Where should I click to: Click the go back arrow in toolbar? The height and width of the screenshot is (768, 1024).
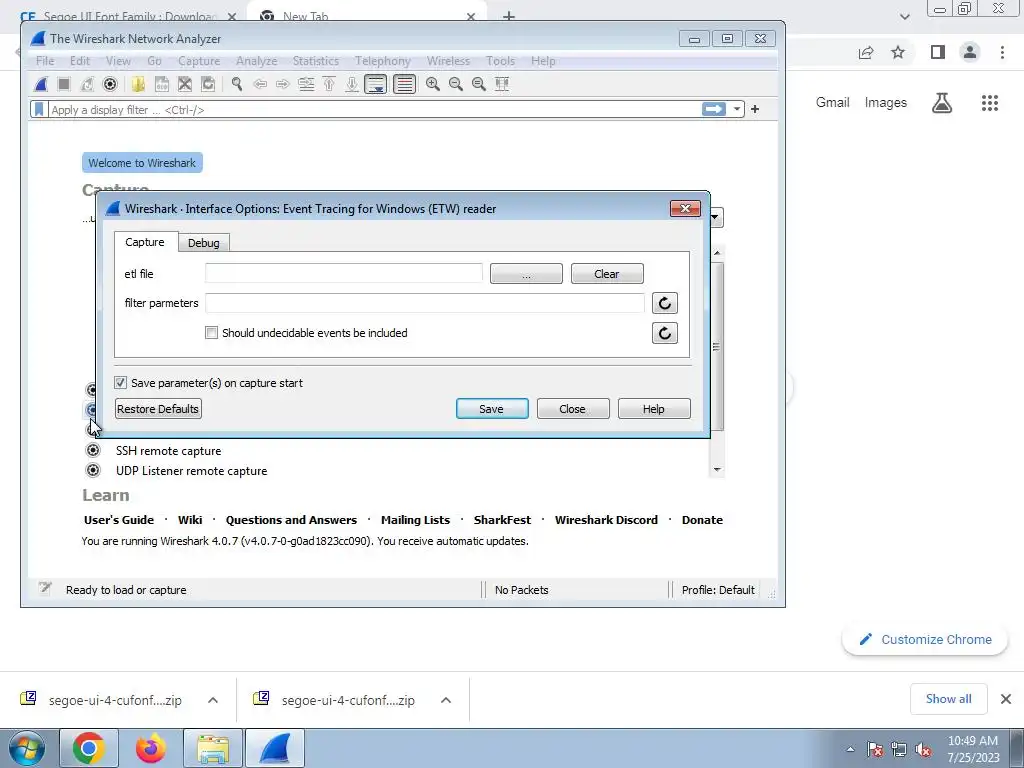pos(260,84)
